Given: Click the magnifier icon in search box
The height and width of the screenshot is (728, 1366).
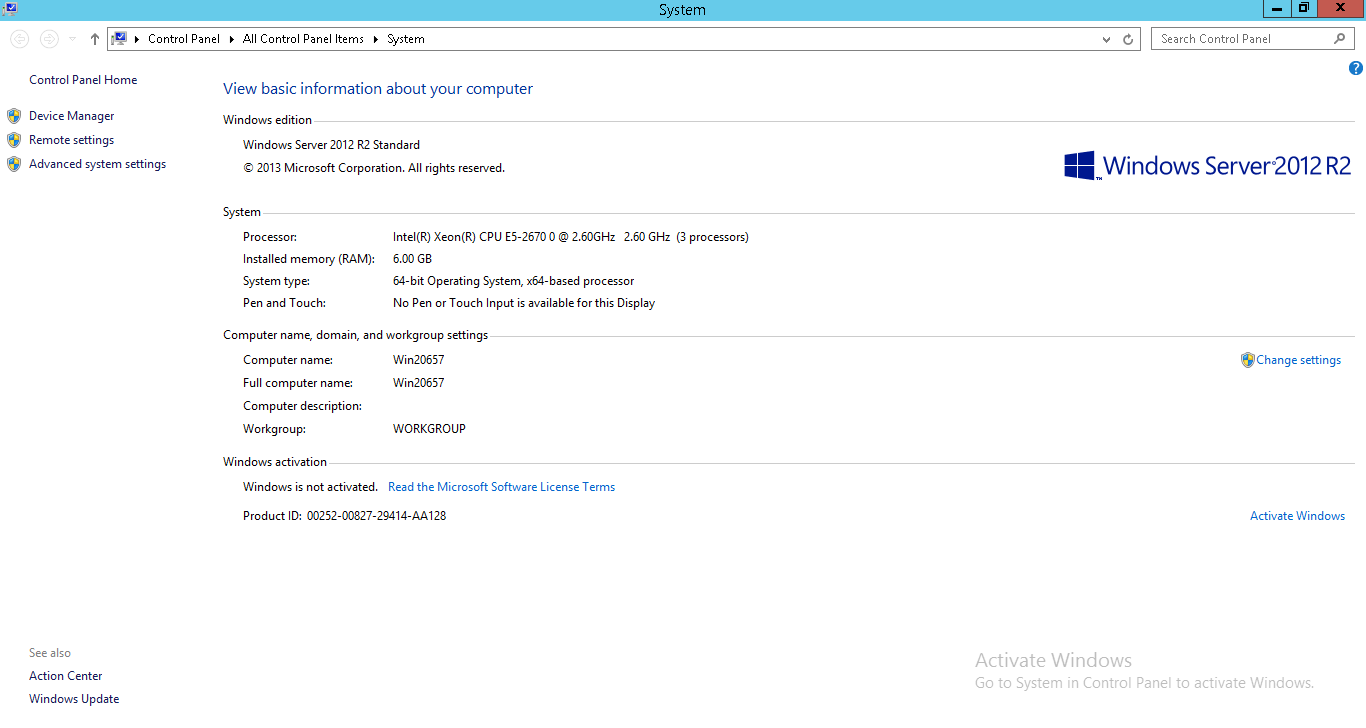Looking at the screenshot, I should [1340, 39].
